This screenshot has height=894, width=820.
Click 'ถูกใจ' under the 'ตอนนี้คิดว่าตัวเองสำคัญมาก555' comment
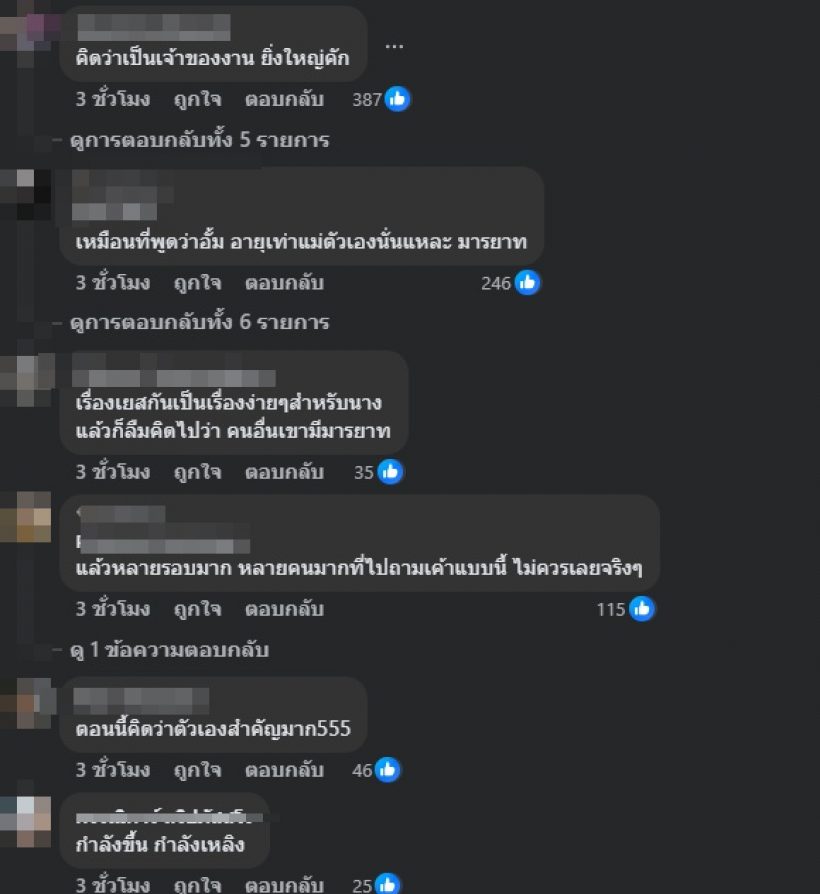pyautogui.click(x=197, y=770)
